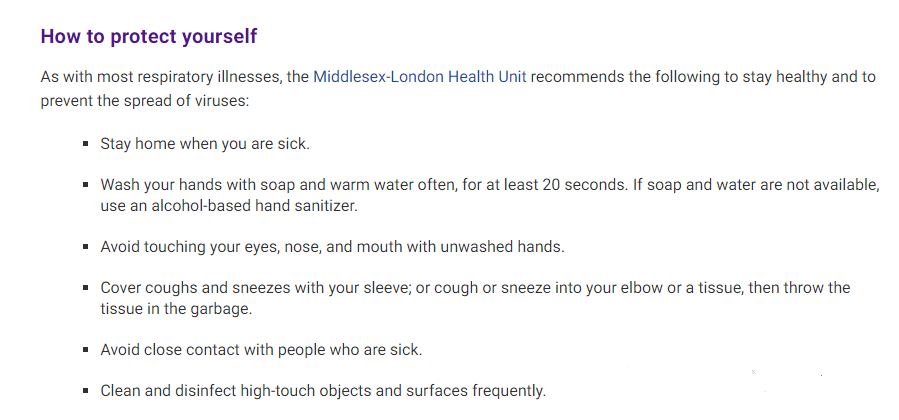Click 'Avoid close contact with people who are sick.'
This screenshot has height=420, width=899.
261,350
